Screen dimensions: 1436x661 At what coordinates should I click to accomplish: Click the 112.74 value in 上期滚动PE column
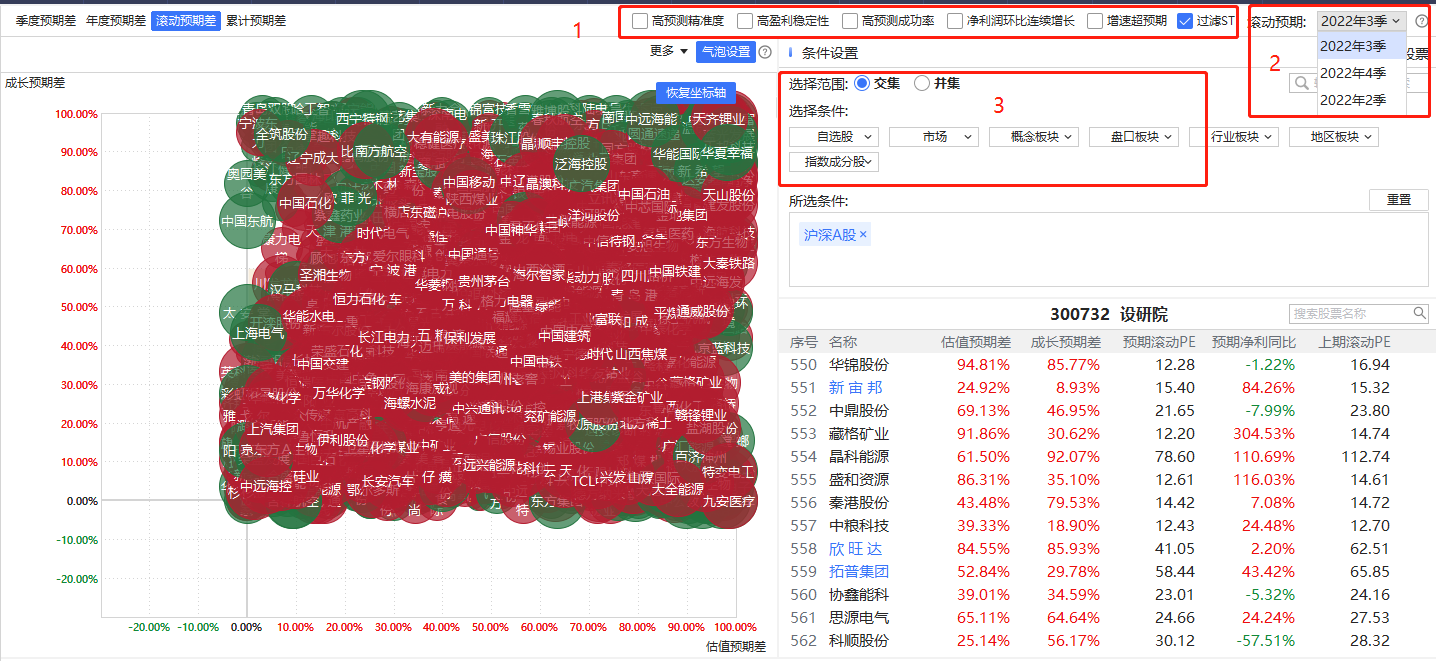[x=1364, y=457]
